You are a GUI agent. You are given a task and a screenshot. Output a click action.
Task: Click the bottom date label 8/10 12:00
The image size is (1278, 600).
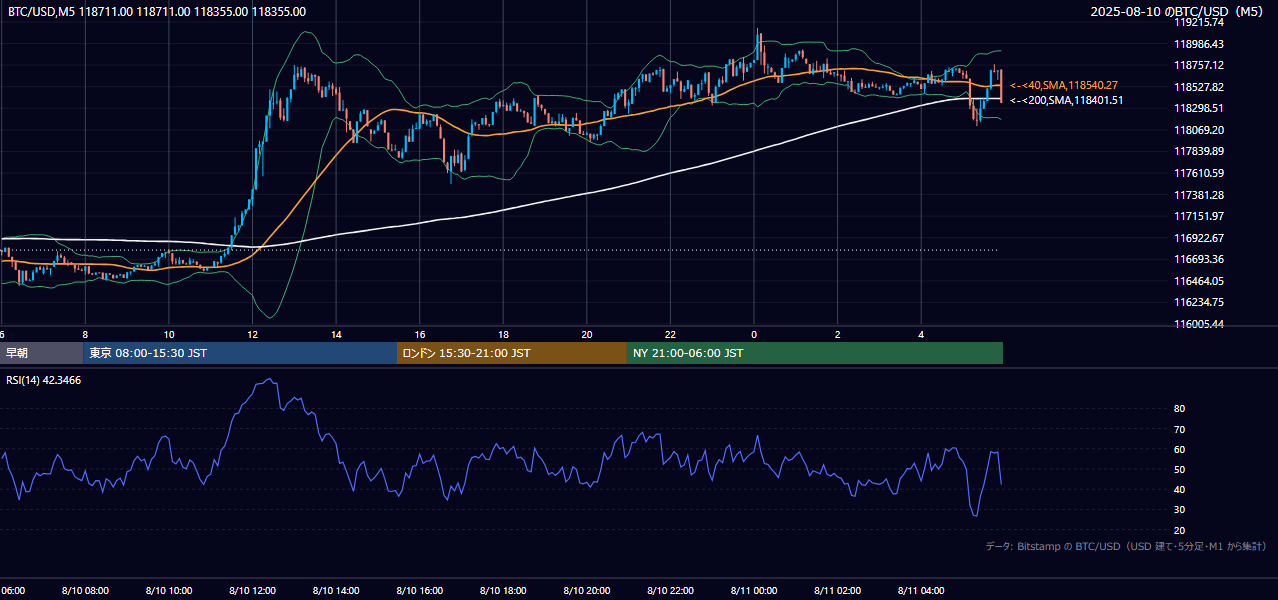point(252,591)
